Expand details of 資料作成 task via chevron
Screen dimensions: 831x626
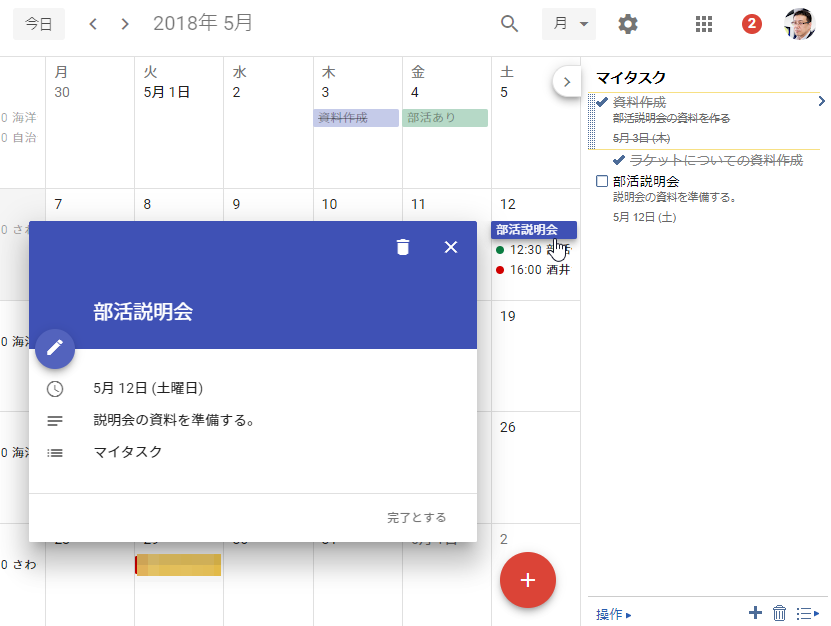(820, 101)
